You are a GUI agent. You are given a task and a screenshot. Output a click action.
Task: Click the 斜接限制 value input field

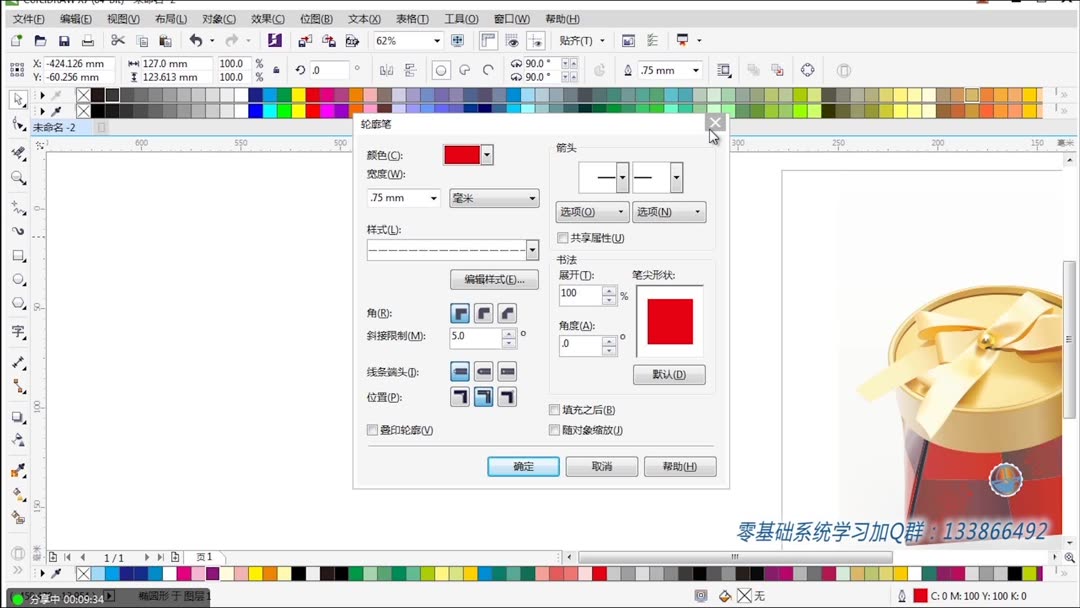[x=472, y=337]
